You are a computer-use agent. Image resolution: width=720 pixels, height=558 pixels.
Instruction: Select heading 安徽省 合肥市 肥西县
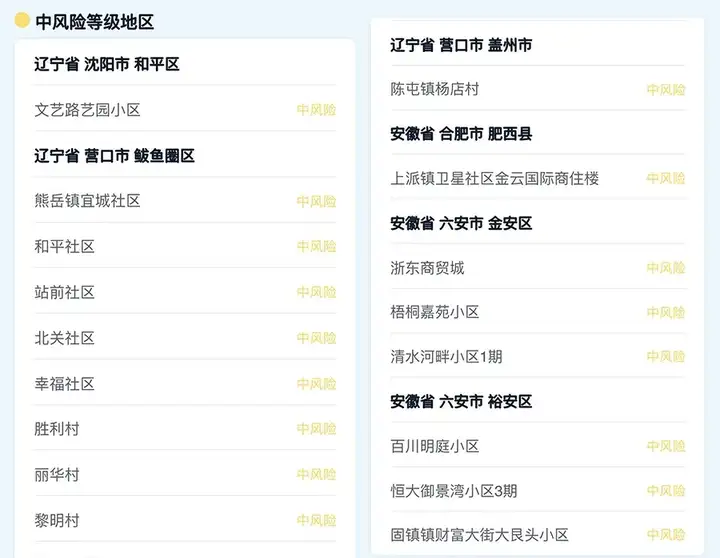pos(461,134)
